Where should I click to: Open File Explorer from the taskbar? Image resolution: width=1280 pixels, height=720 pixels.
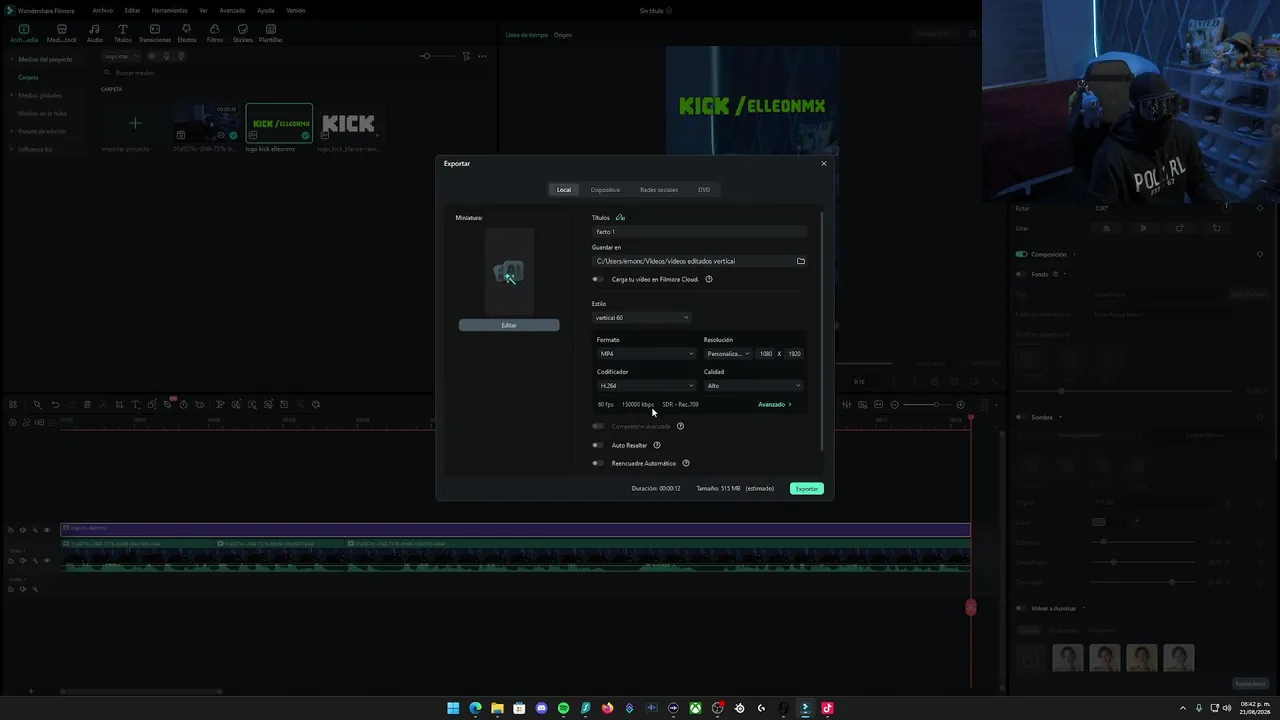(497, 708)
